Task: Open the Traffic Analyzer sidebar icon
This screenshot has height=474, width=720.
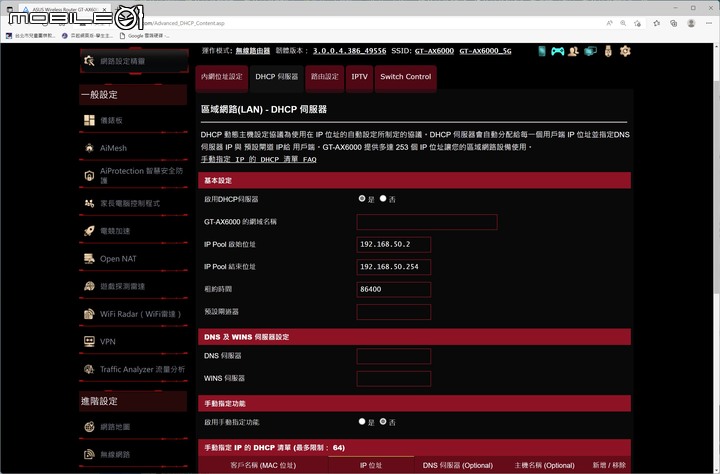Action: click(90, 369)
